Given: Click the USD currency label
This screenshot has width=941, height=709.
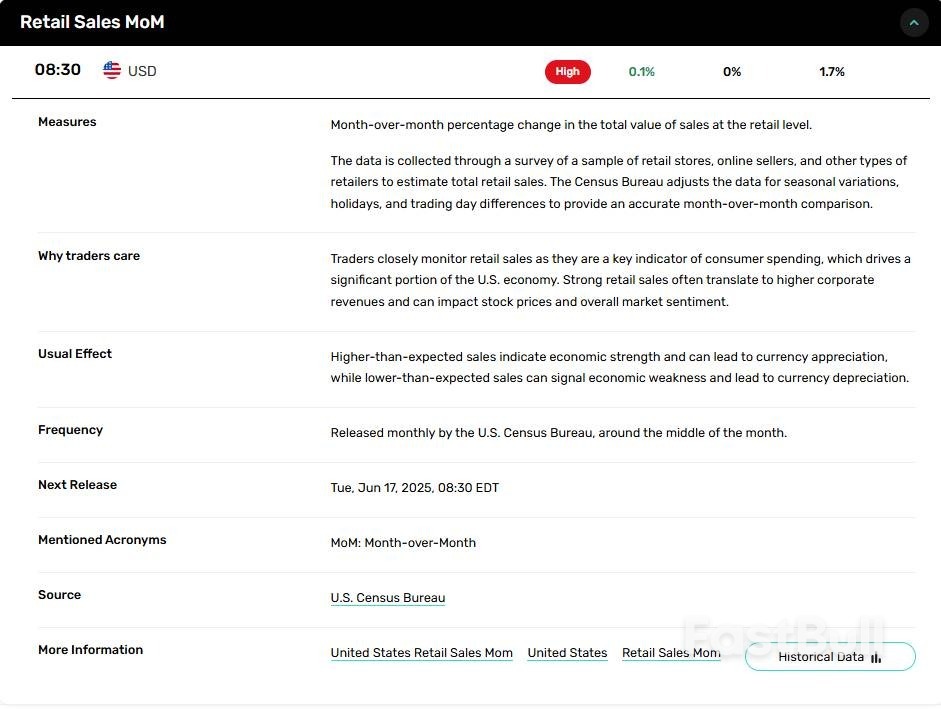Looking at the screenshot, I should 142,72.
